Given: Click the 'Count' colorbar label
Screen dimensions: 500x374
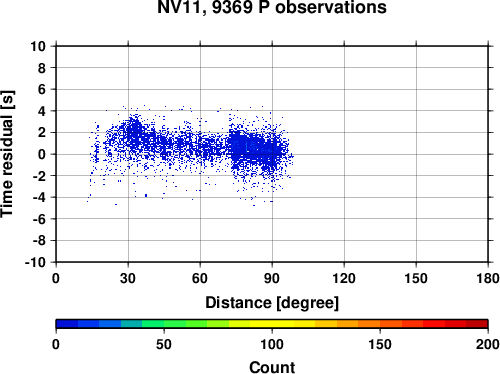Looking at the screenshot, I should (272, 367).
